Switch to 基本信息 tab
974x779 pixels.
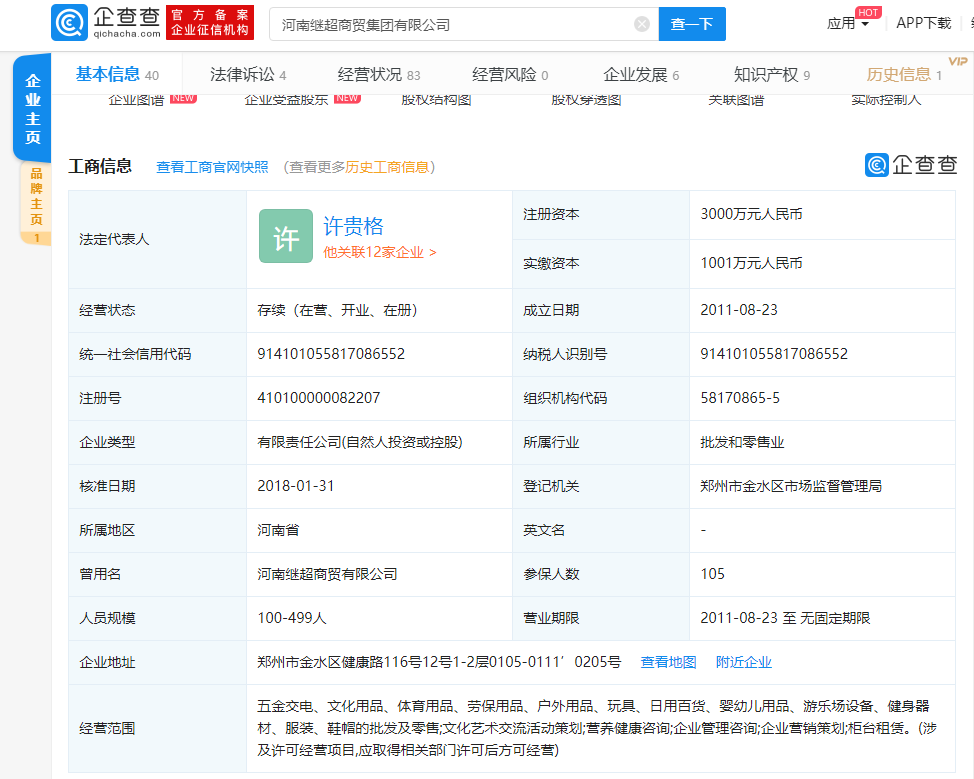point(117,75)
